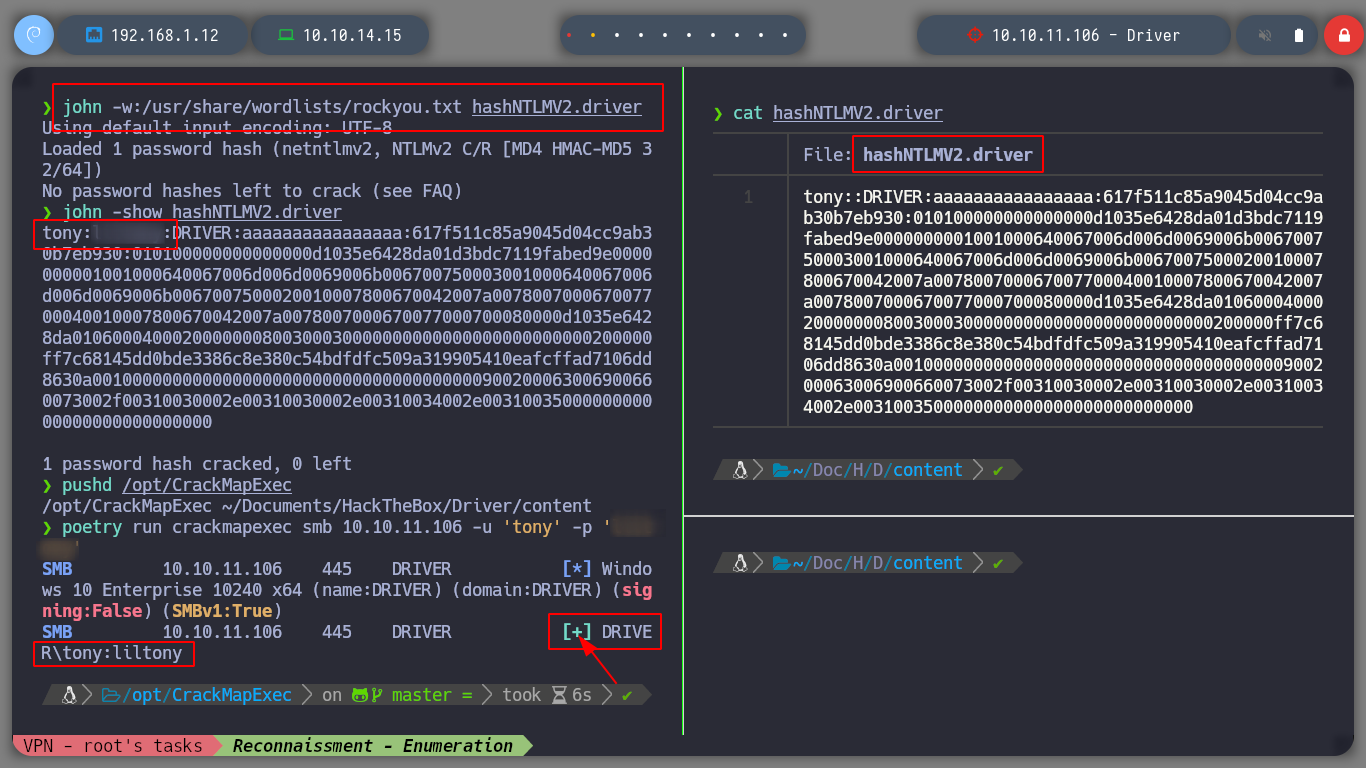Click the blue [*] status marker
This screenshot has height=768, width=1366.
pyautogui.click(x=577, y=568)
